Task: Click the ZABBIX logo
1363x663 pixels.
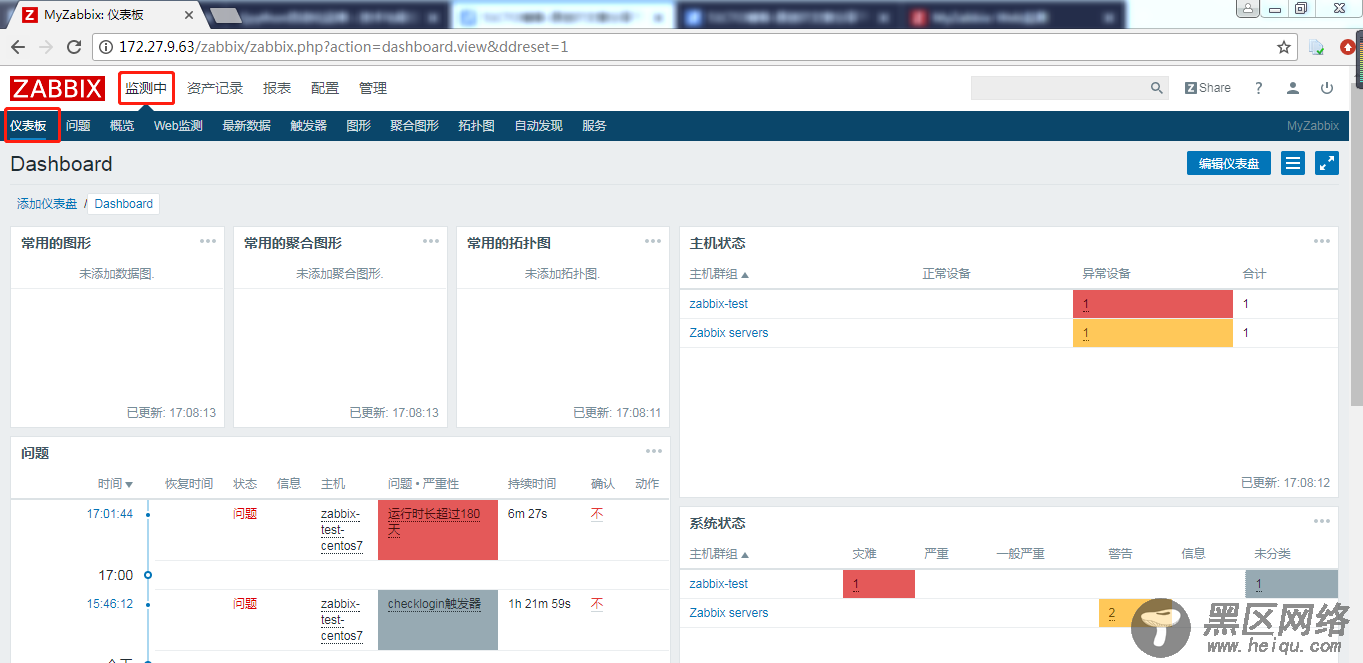Action: [x=58, y=88]
